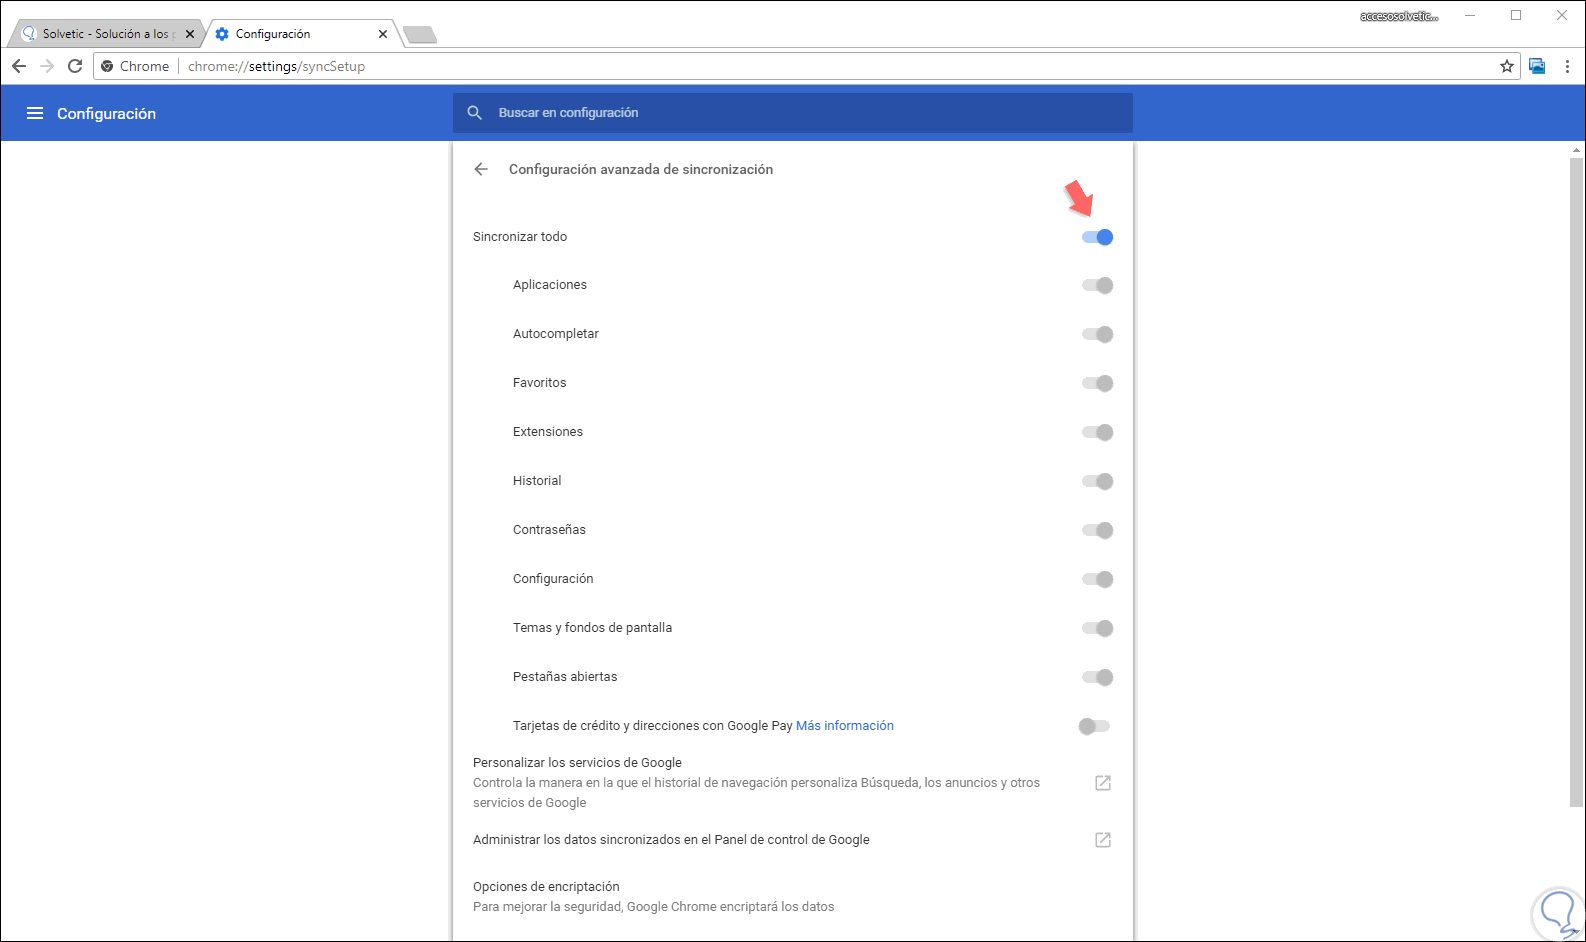Viewport: 1586px width, 942px height.
Task: Open the Chrome three-dot menu
Action: coord(1567,66)
